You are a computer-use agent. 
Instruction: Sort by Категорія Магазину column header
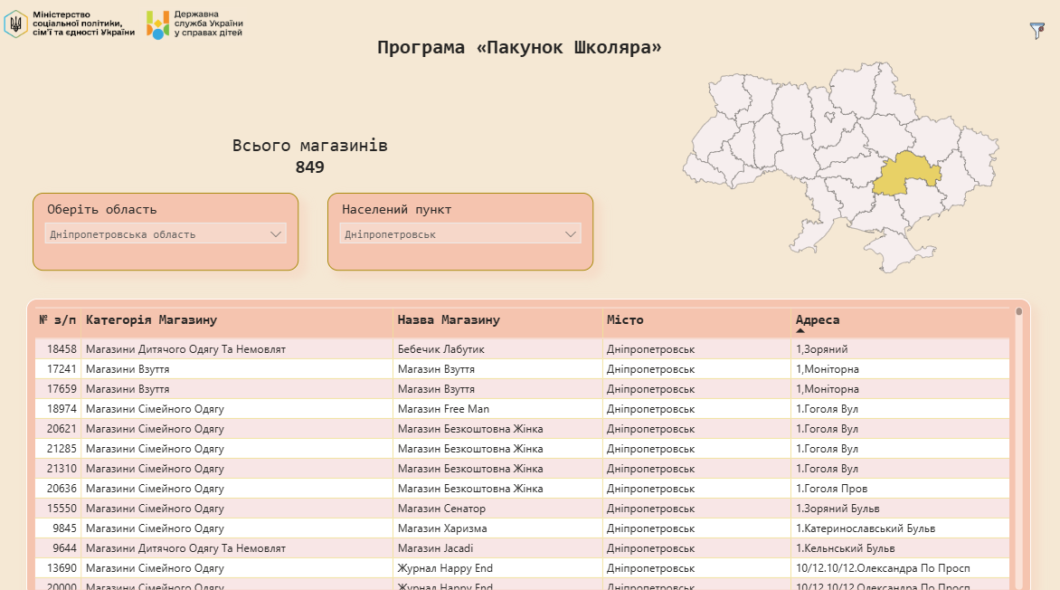click(151, 320)
